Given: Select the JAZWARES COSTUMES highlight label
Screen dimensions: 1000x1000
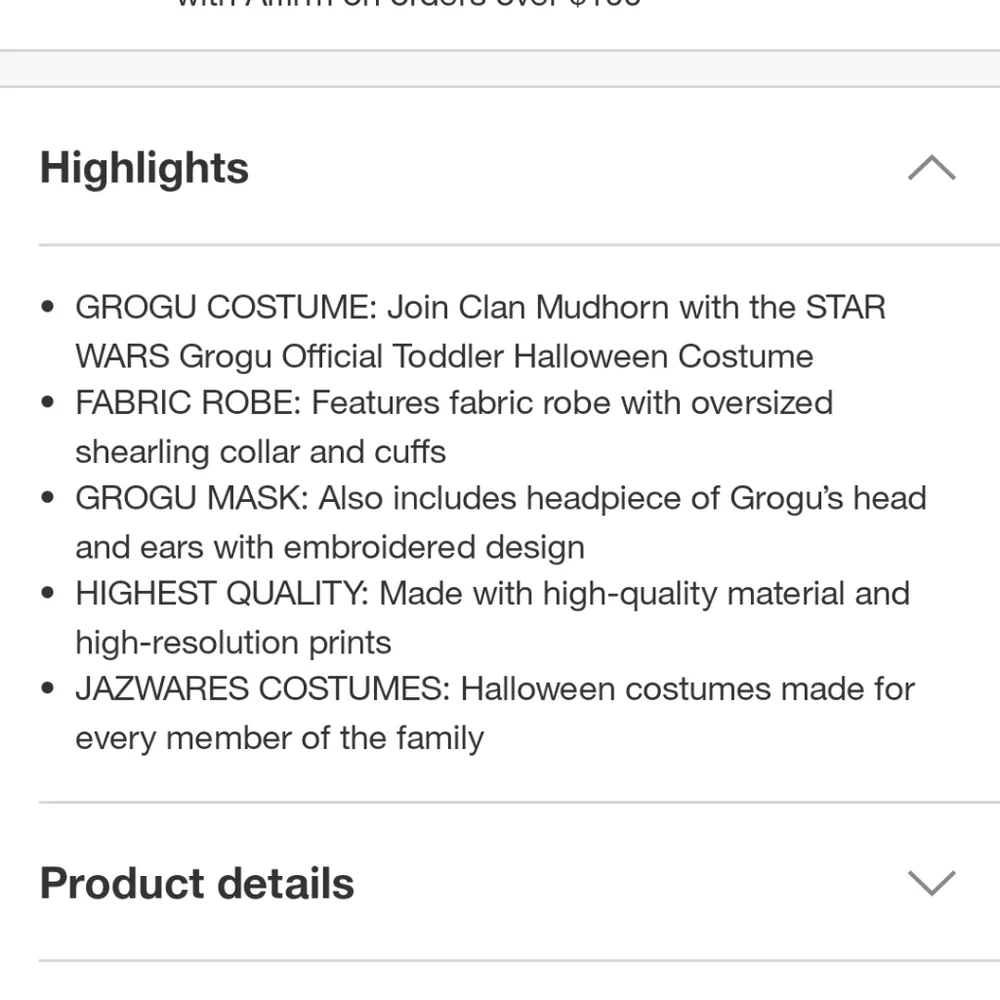Looking at the screenshot, I should pyautogui.click(x=263, y=689).
